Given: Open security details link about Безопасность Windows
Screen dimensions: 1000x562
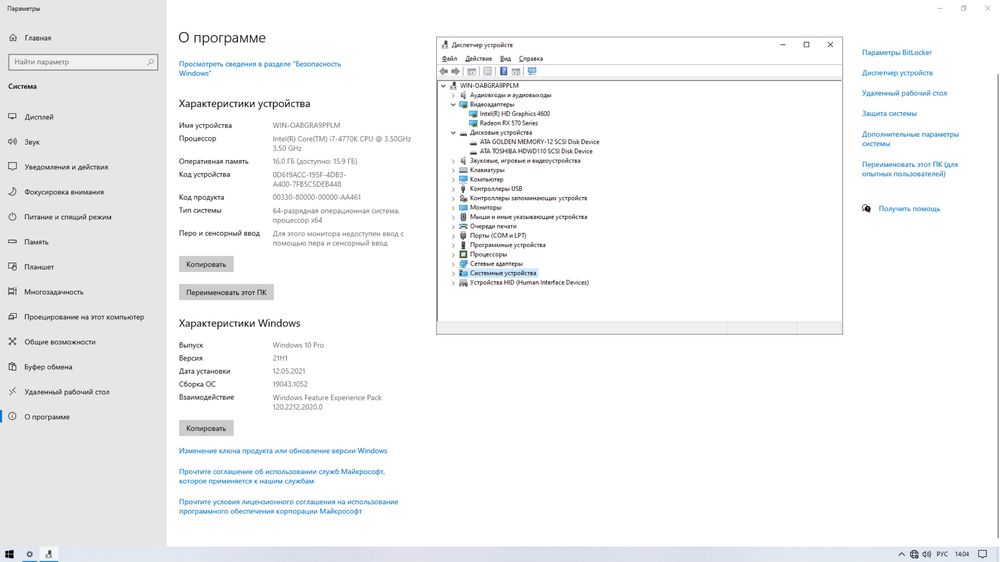Looking at the screenshot, I should tap(260, 68).
